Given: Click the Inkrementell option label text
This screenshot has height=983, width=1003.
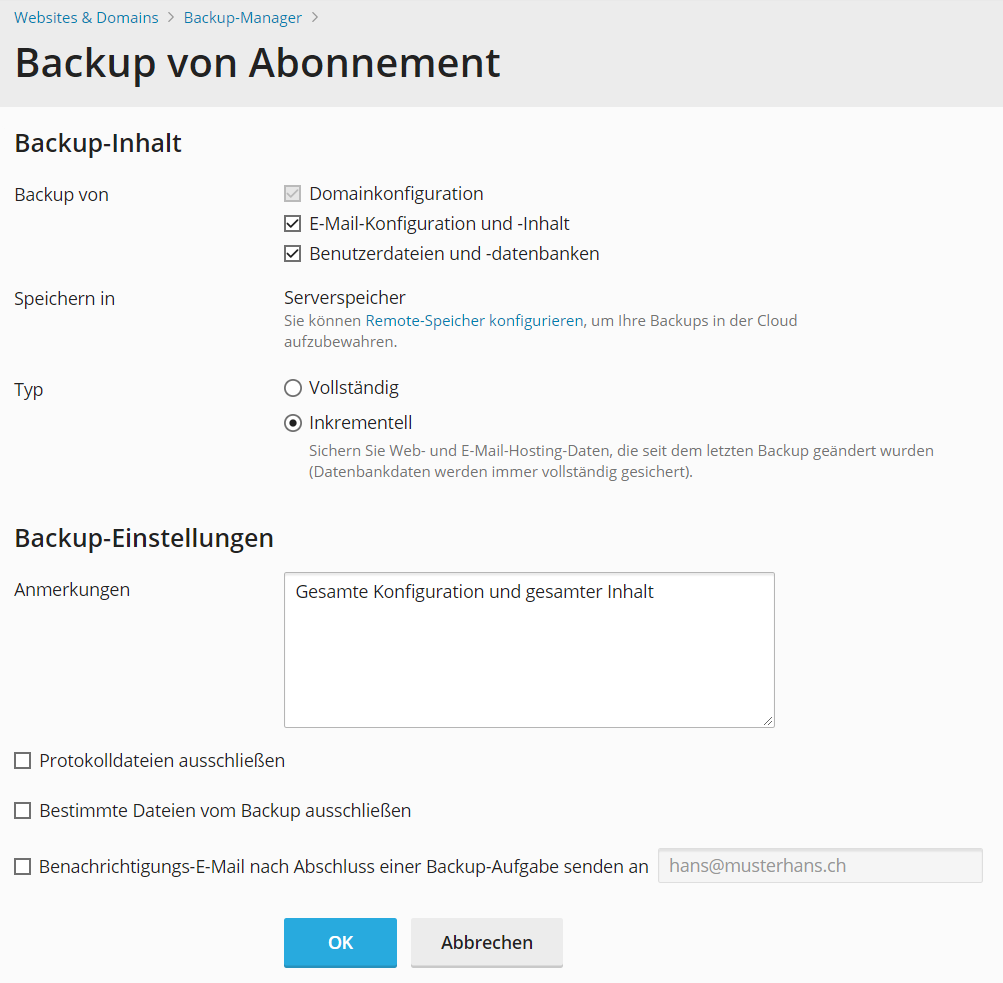Looking at the screenshot, I should pos(360,423).
